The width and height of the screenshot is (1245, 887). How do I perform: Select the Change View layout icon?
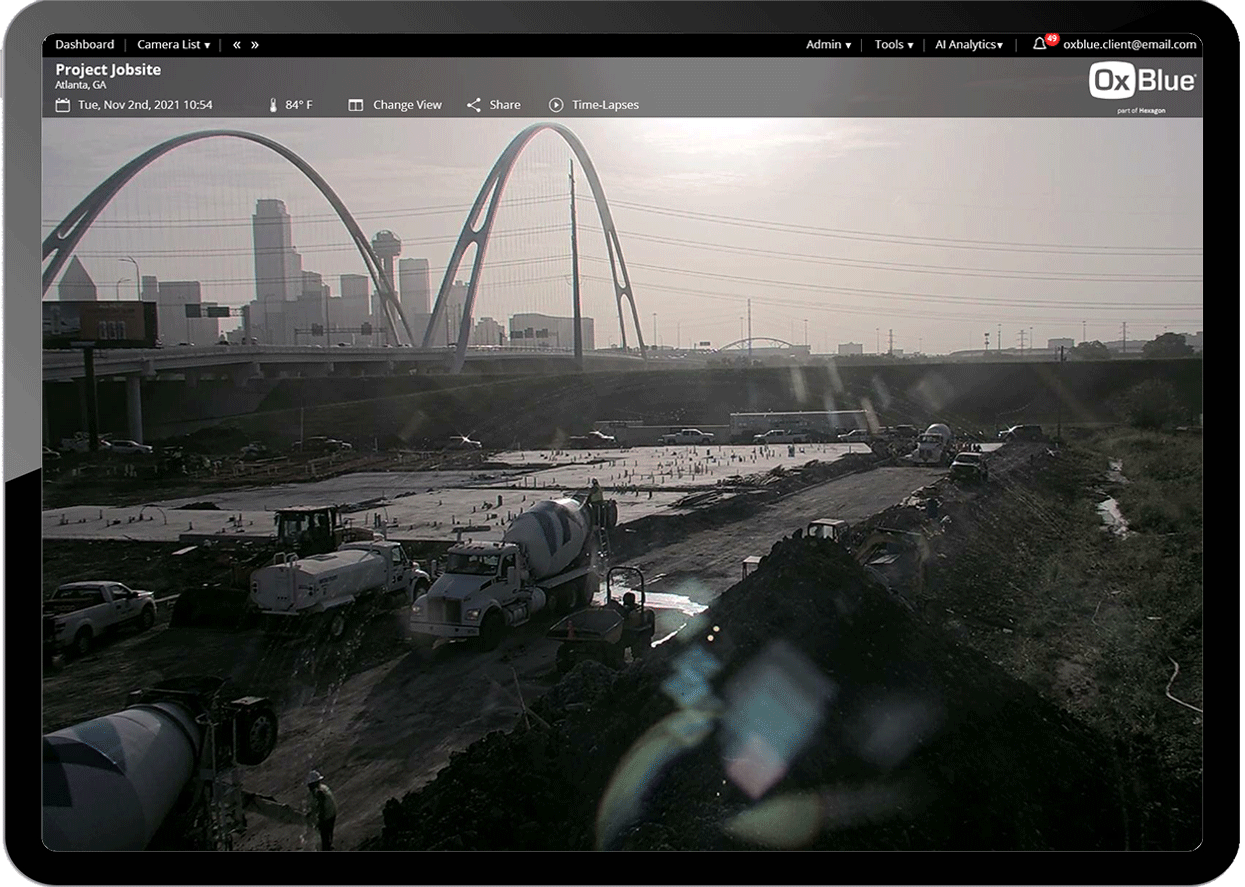tap(356, 103)
